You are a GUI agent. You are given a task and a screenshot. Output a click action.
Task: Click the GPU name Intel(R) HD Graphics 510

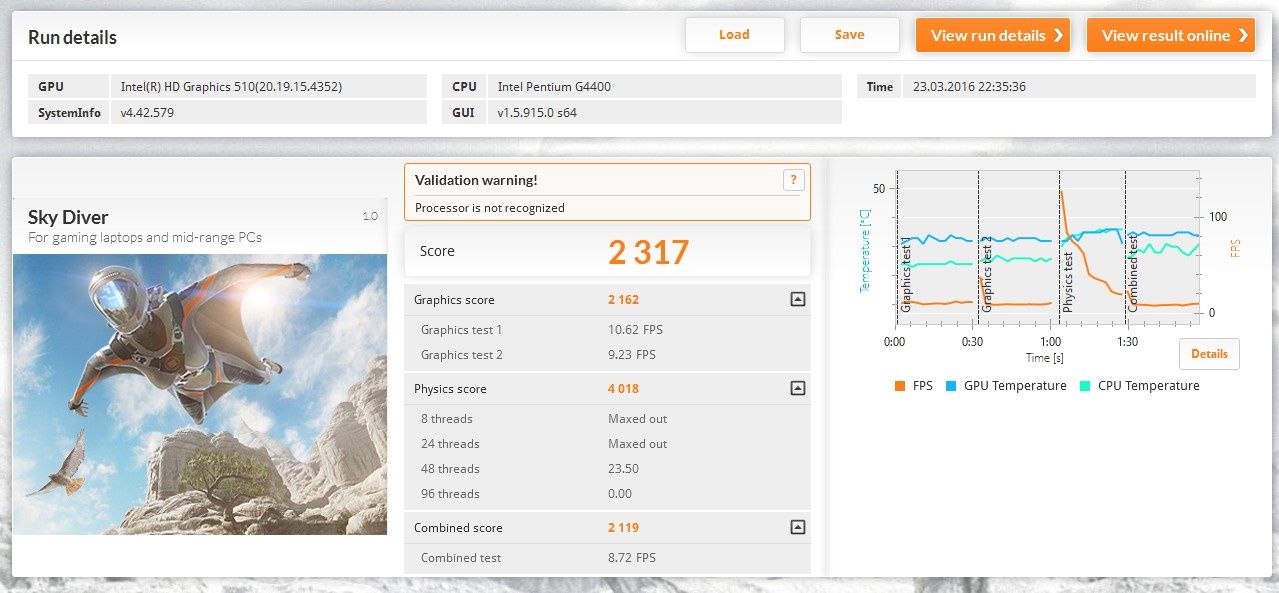[231, 87]
